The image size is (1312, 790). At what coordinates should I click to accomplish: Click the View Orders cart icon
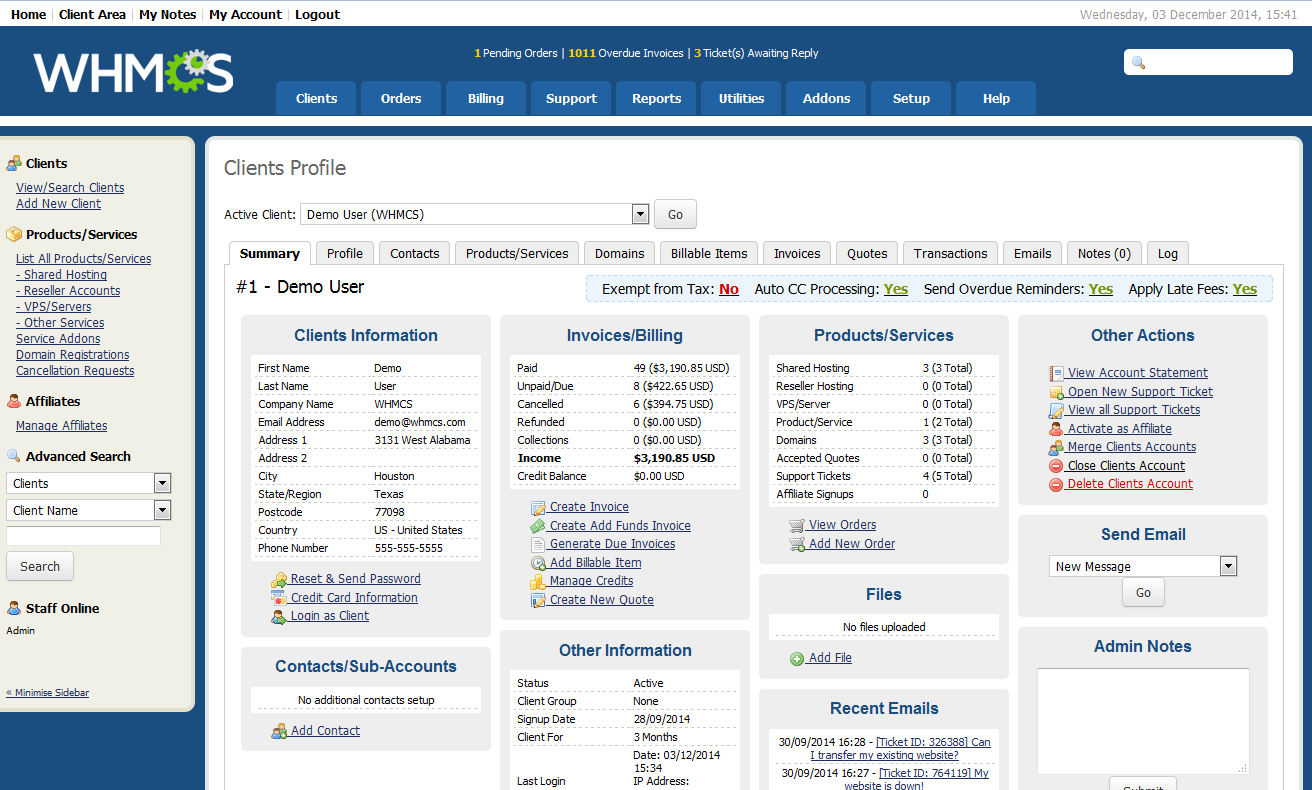pos(797,525)
